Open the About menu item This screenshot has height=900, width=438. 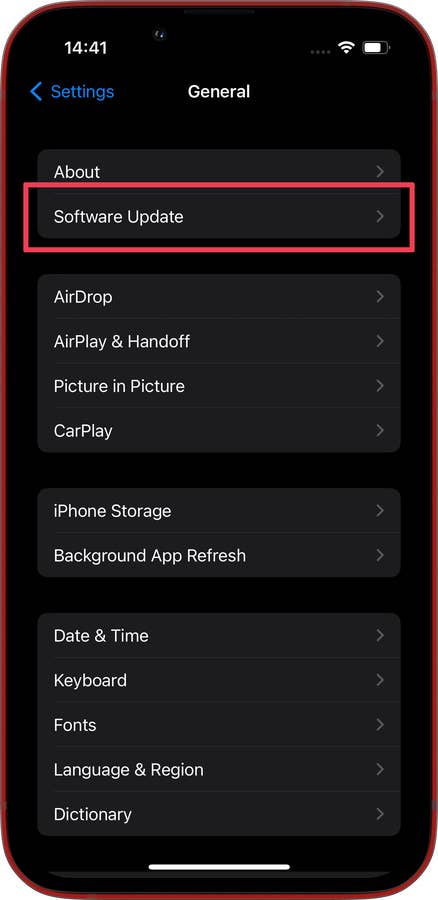[219, 172]
